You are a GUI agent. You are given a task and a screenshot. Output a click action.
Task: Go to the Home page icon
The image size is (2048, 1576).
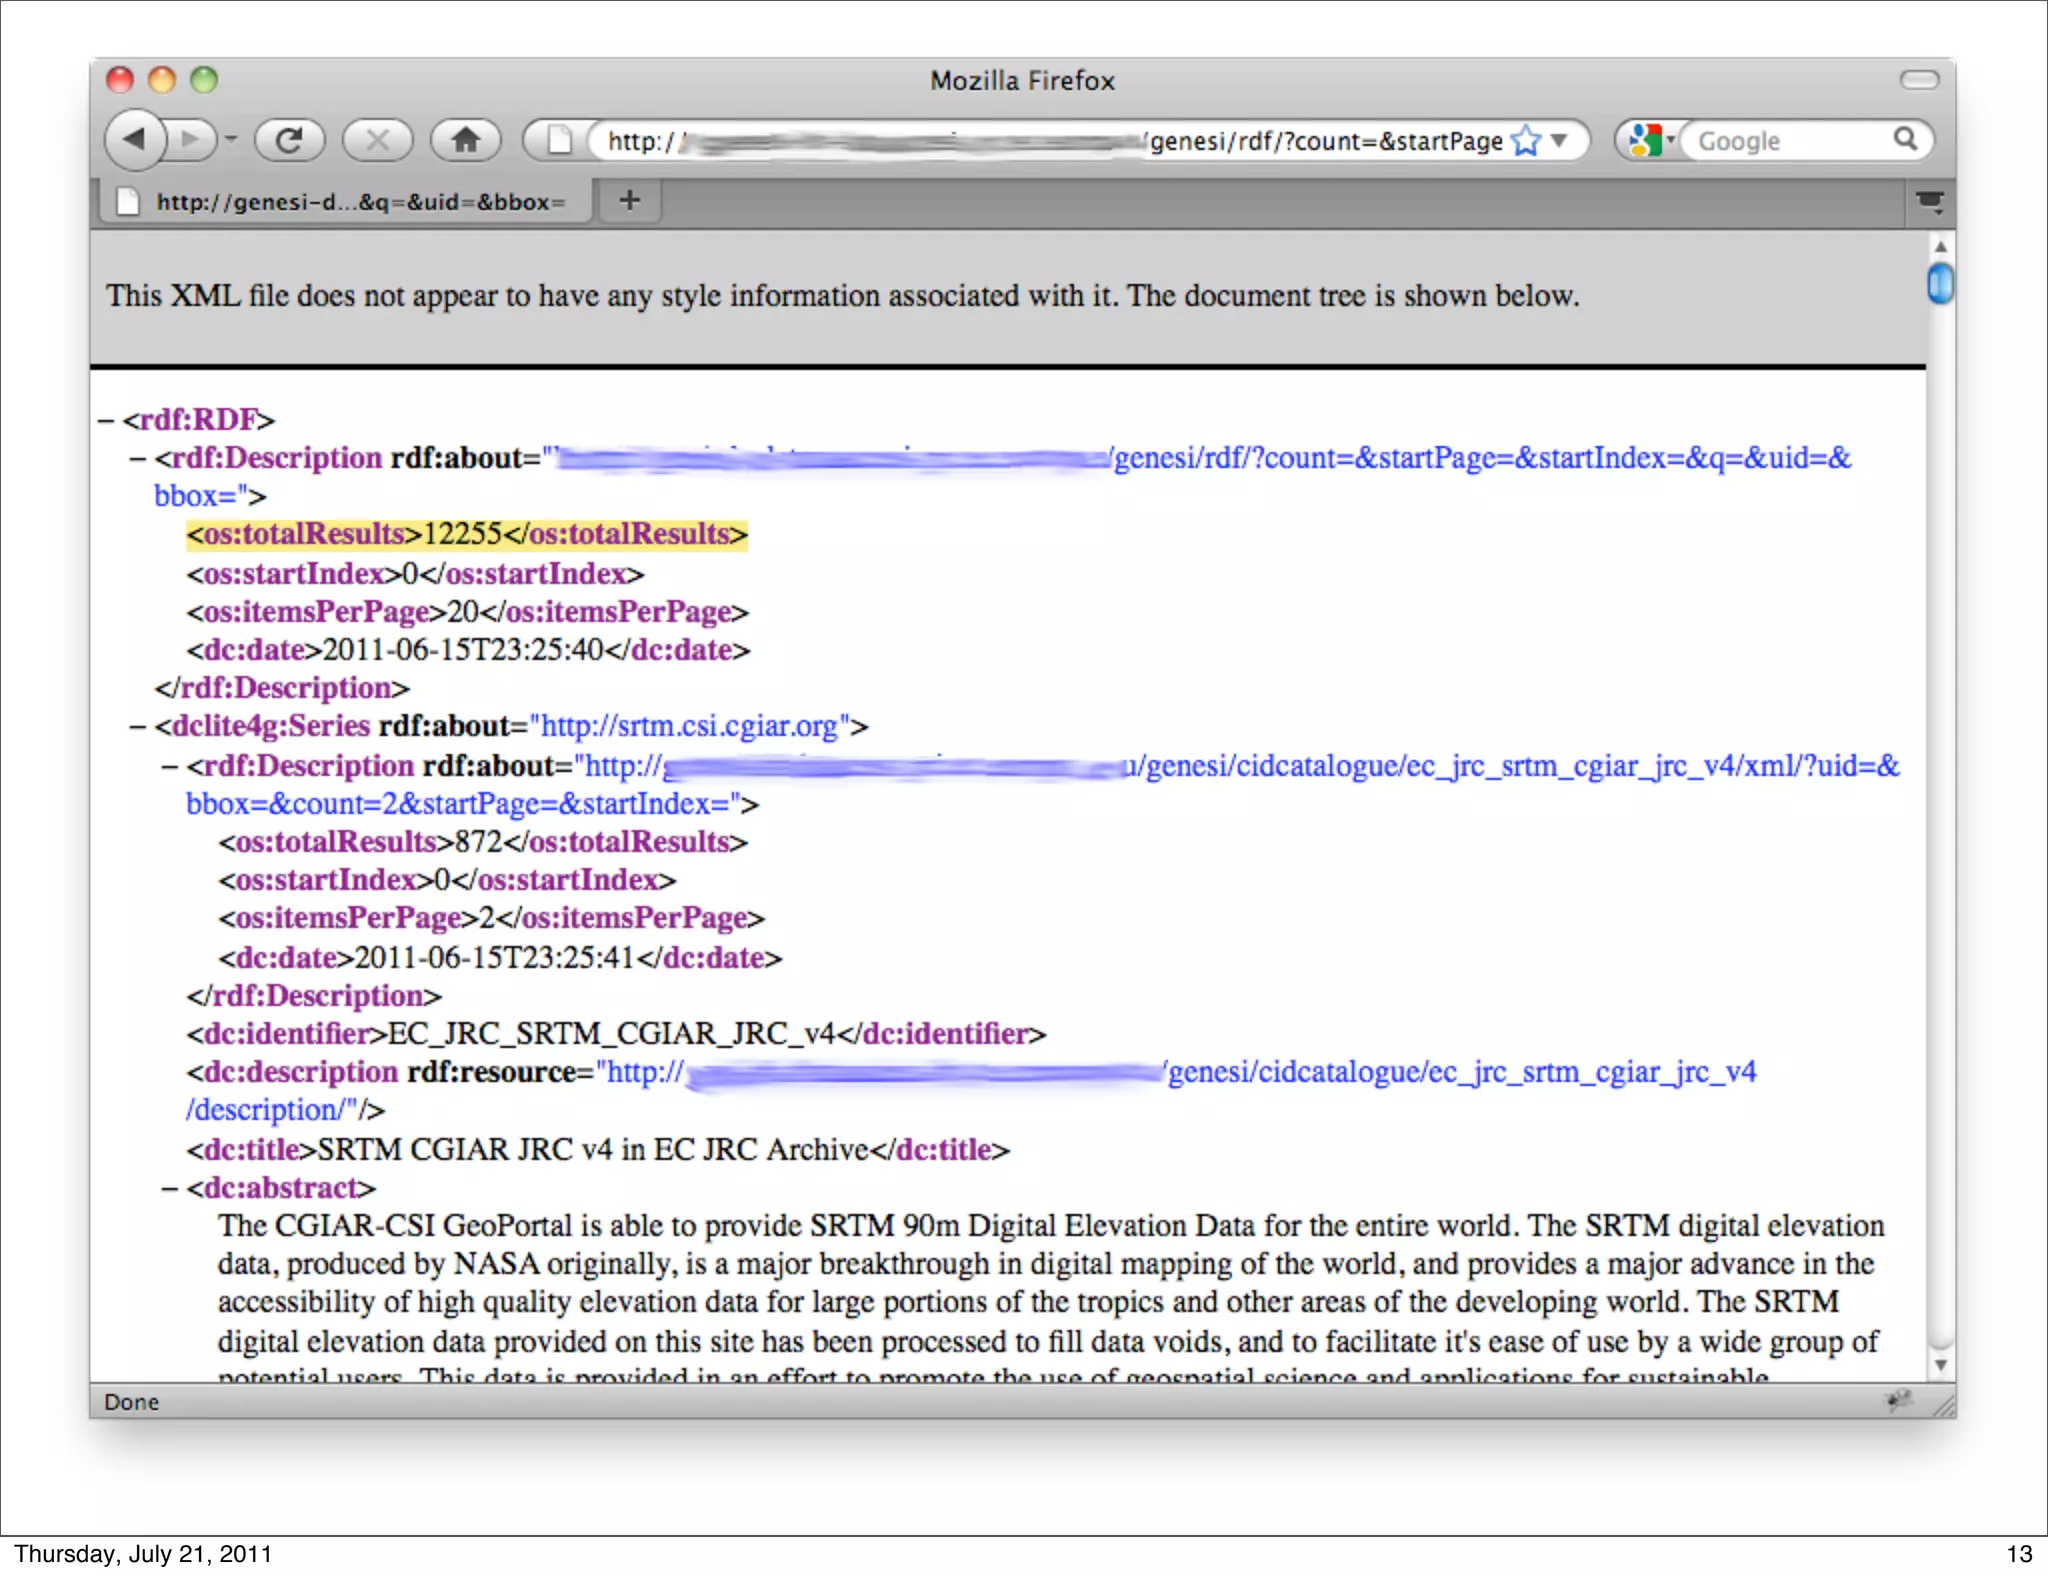(x=465, y=140)
